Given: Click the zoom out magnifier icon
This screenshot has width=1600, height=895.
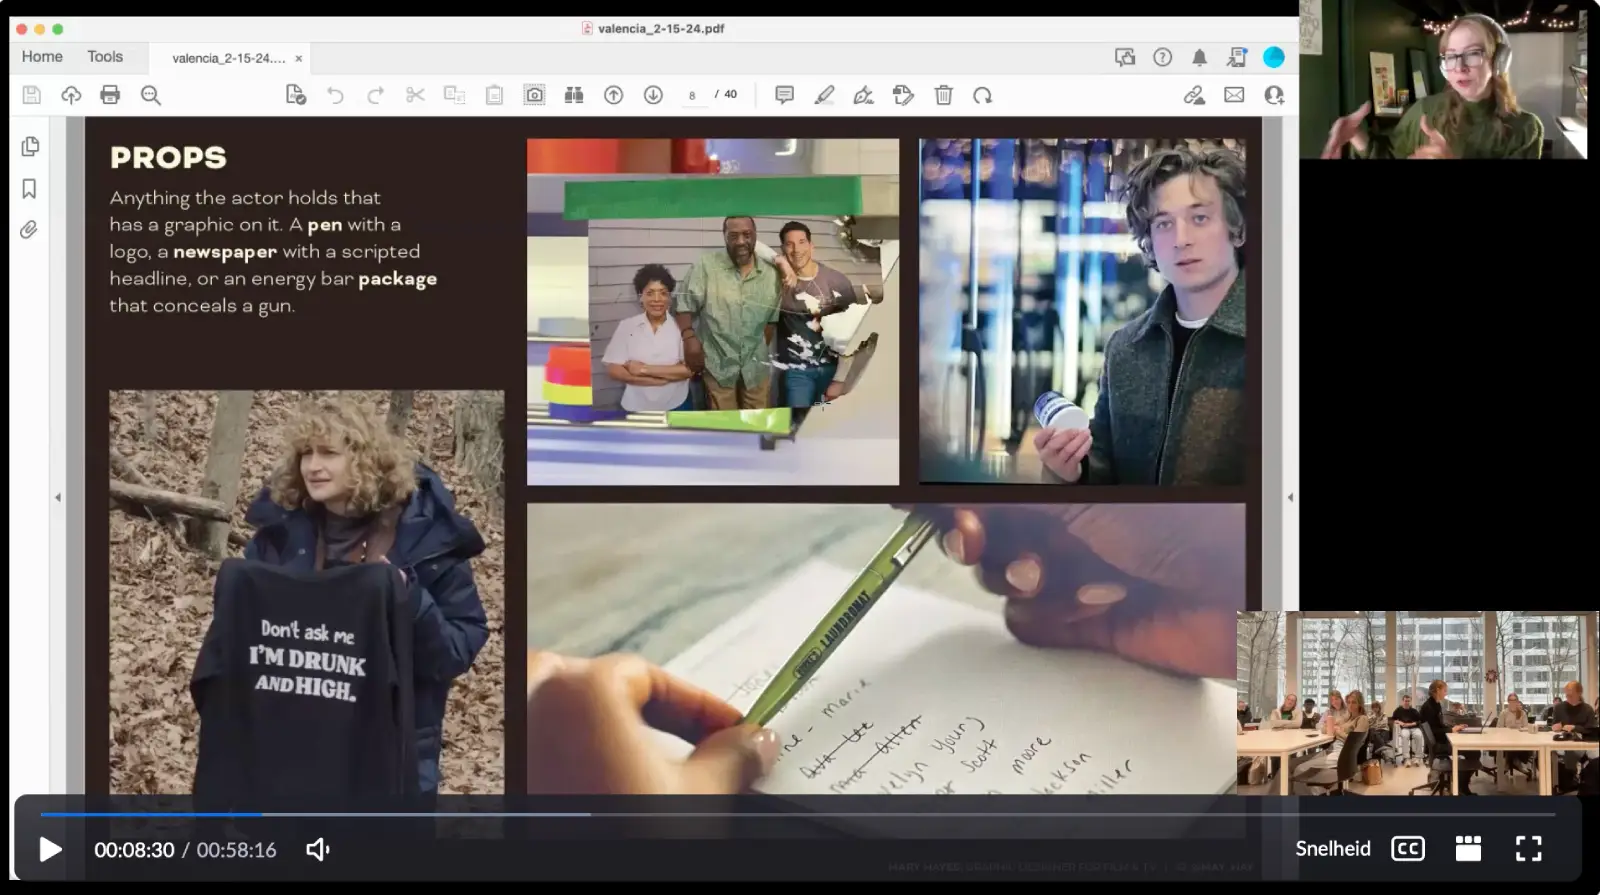Looking at the screenshot, I should [151, 95].
